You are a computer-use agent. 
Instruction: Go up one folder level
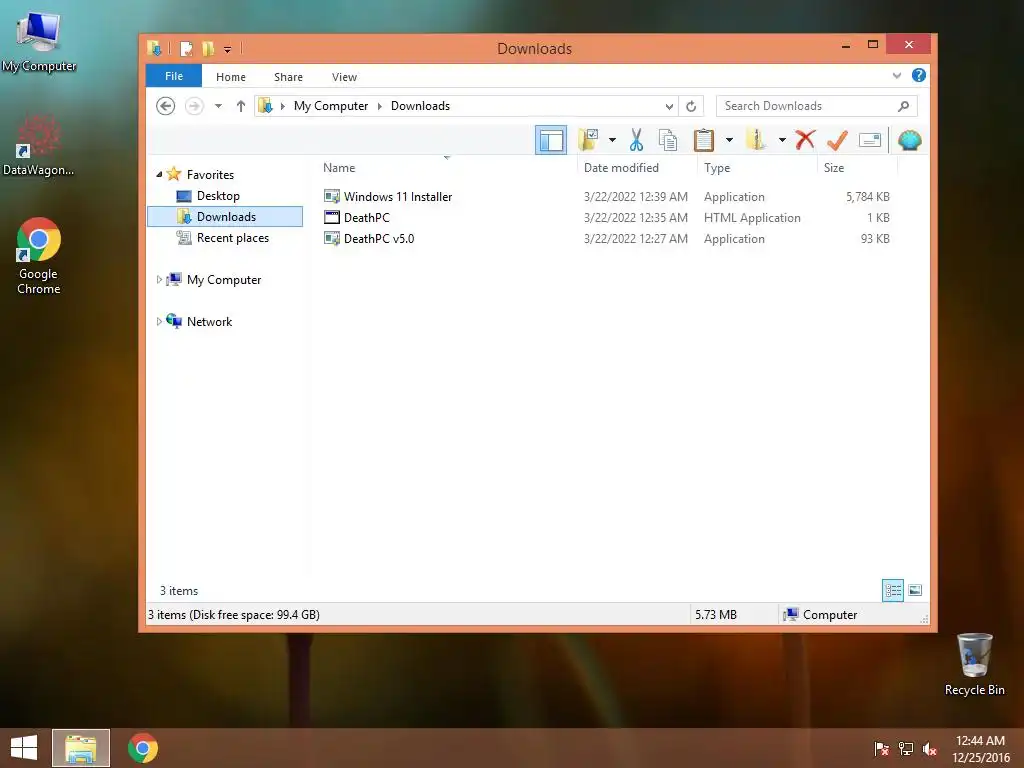[240, 106]
